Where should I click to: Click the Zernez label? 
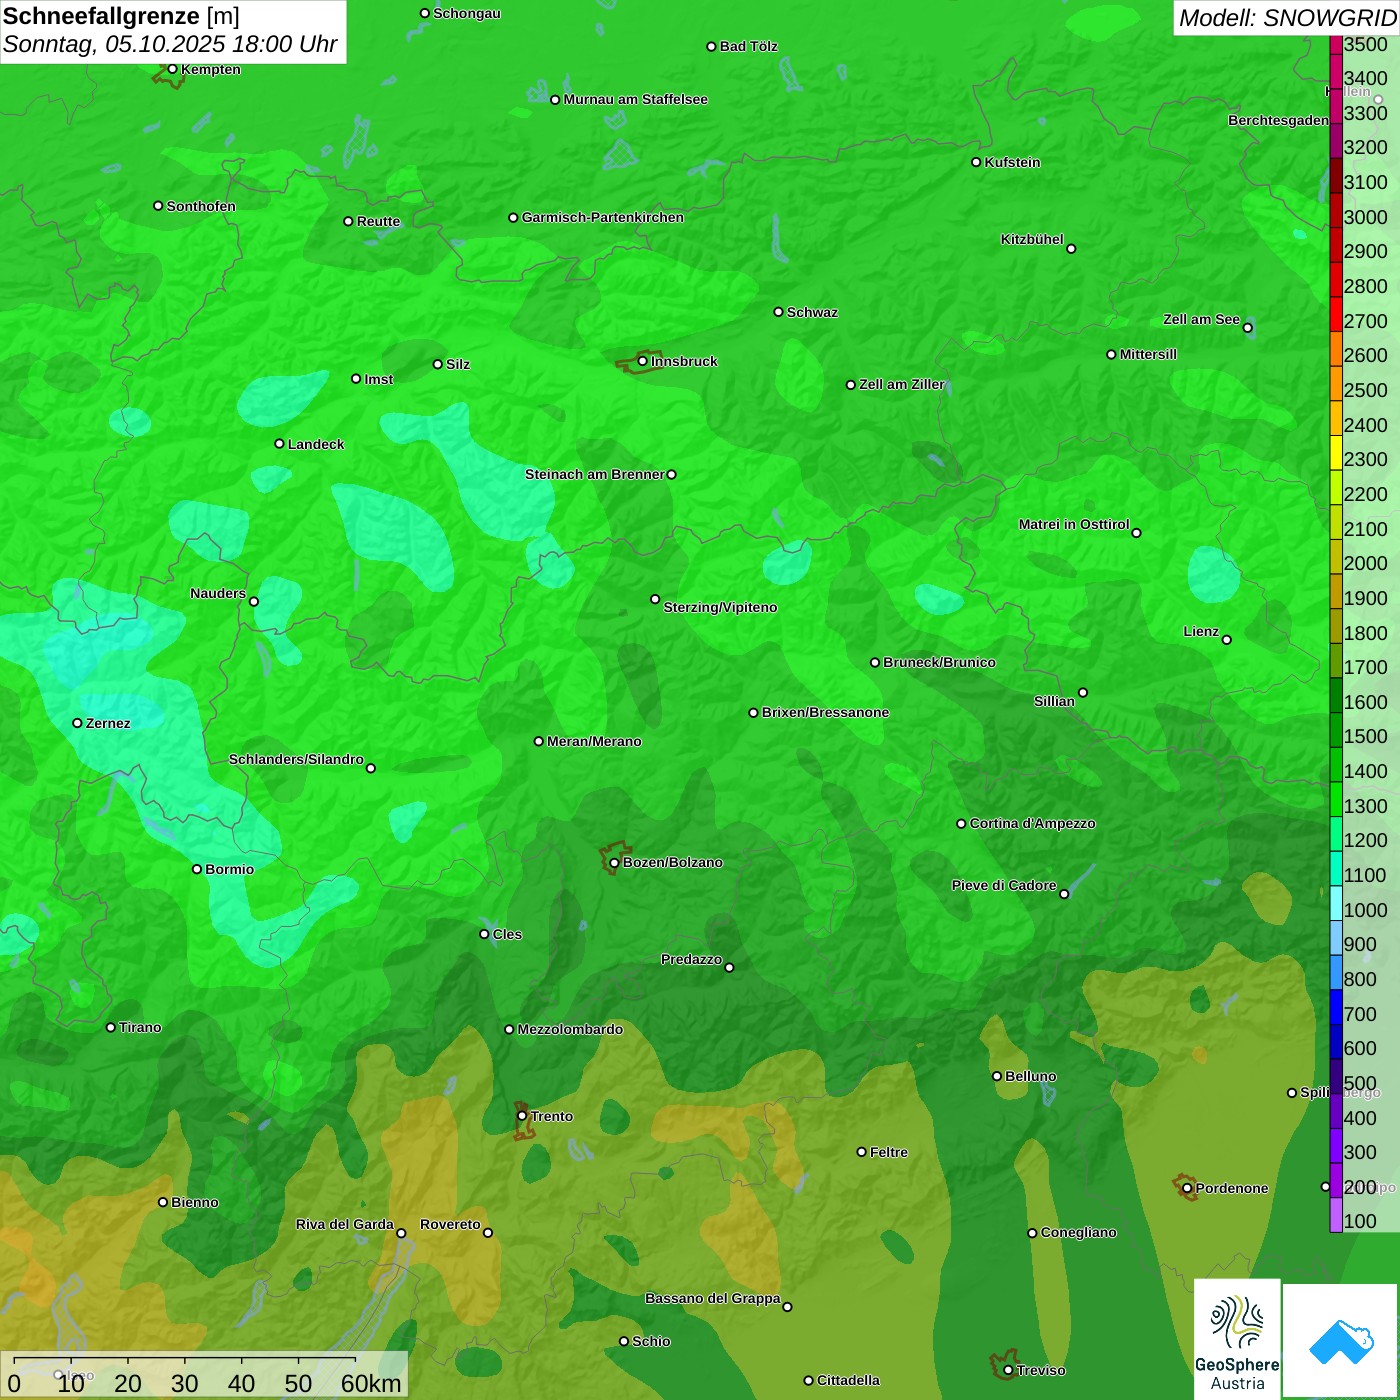(108, 723)
